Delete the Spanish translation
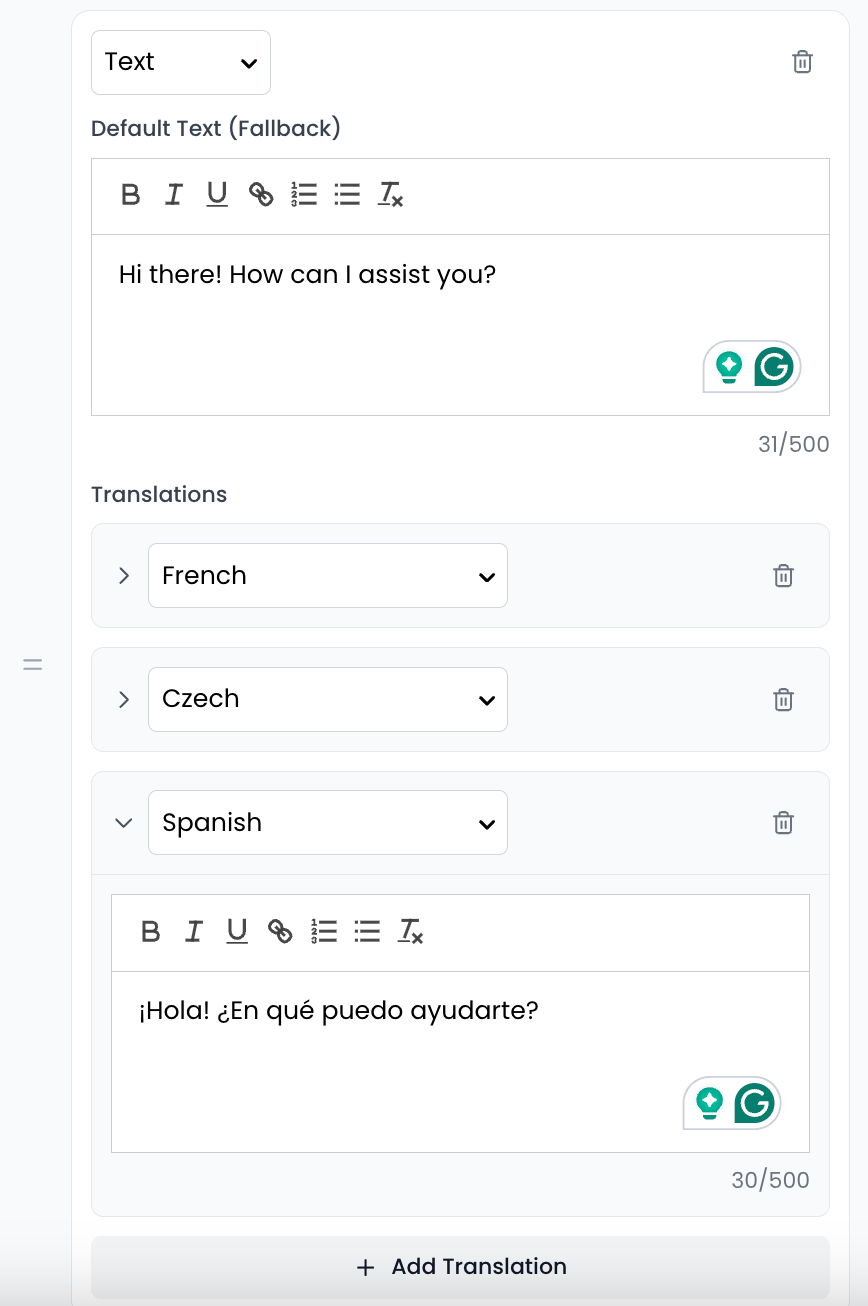This screenshot has width=868, height=1306. point(783,823)
